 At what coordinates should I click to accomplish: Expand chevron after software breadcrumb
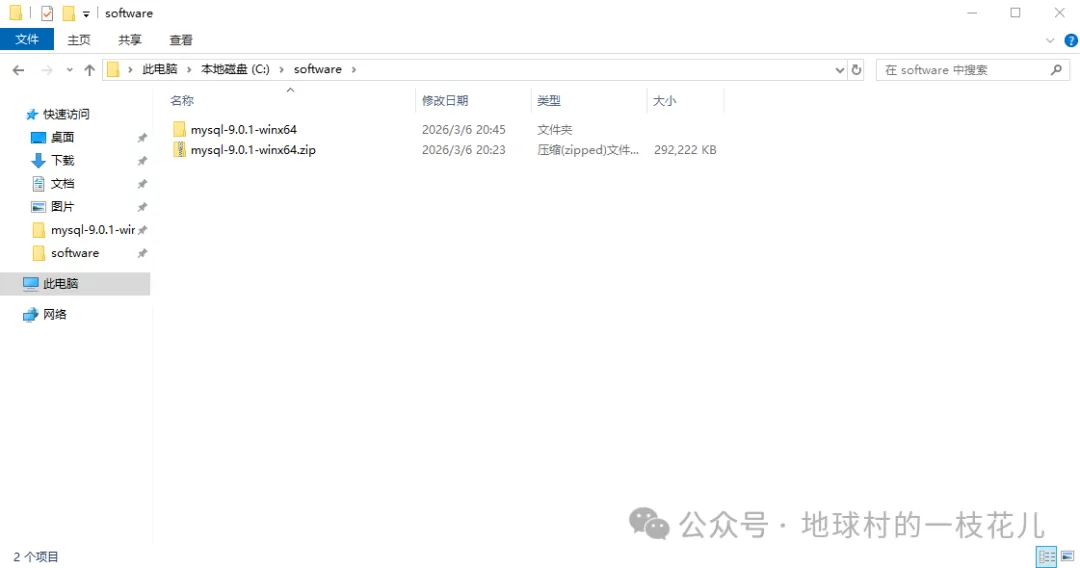pyautogui.click(x=354, y=70)
